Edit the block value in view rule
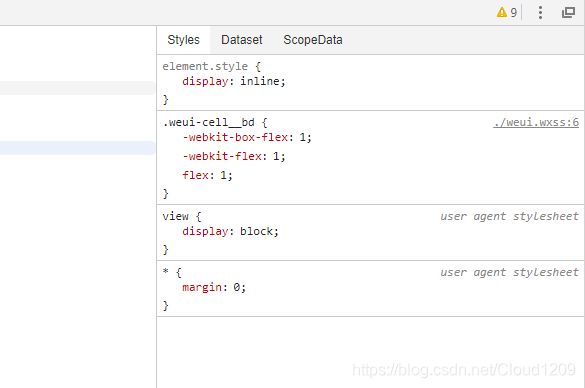 coord(256,231)
